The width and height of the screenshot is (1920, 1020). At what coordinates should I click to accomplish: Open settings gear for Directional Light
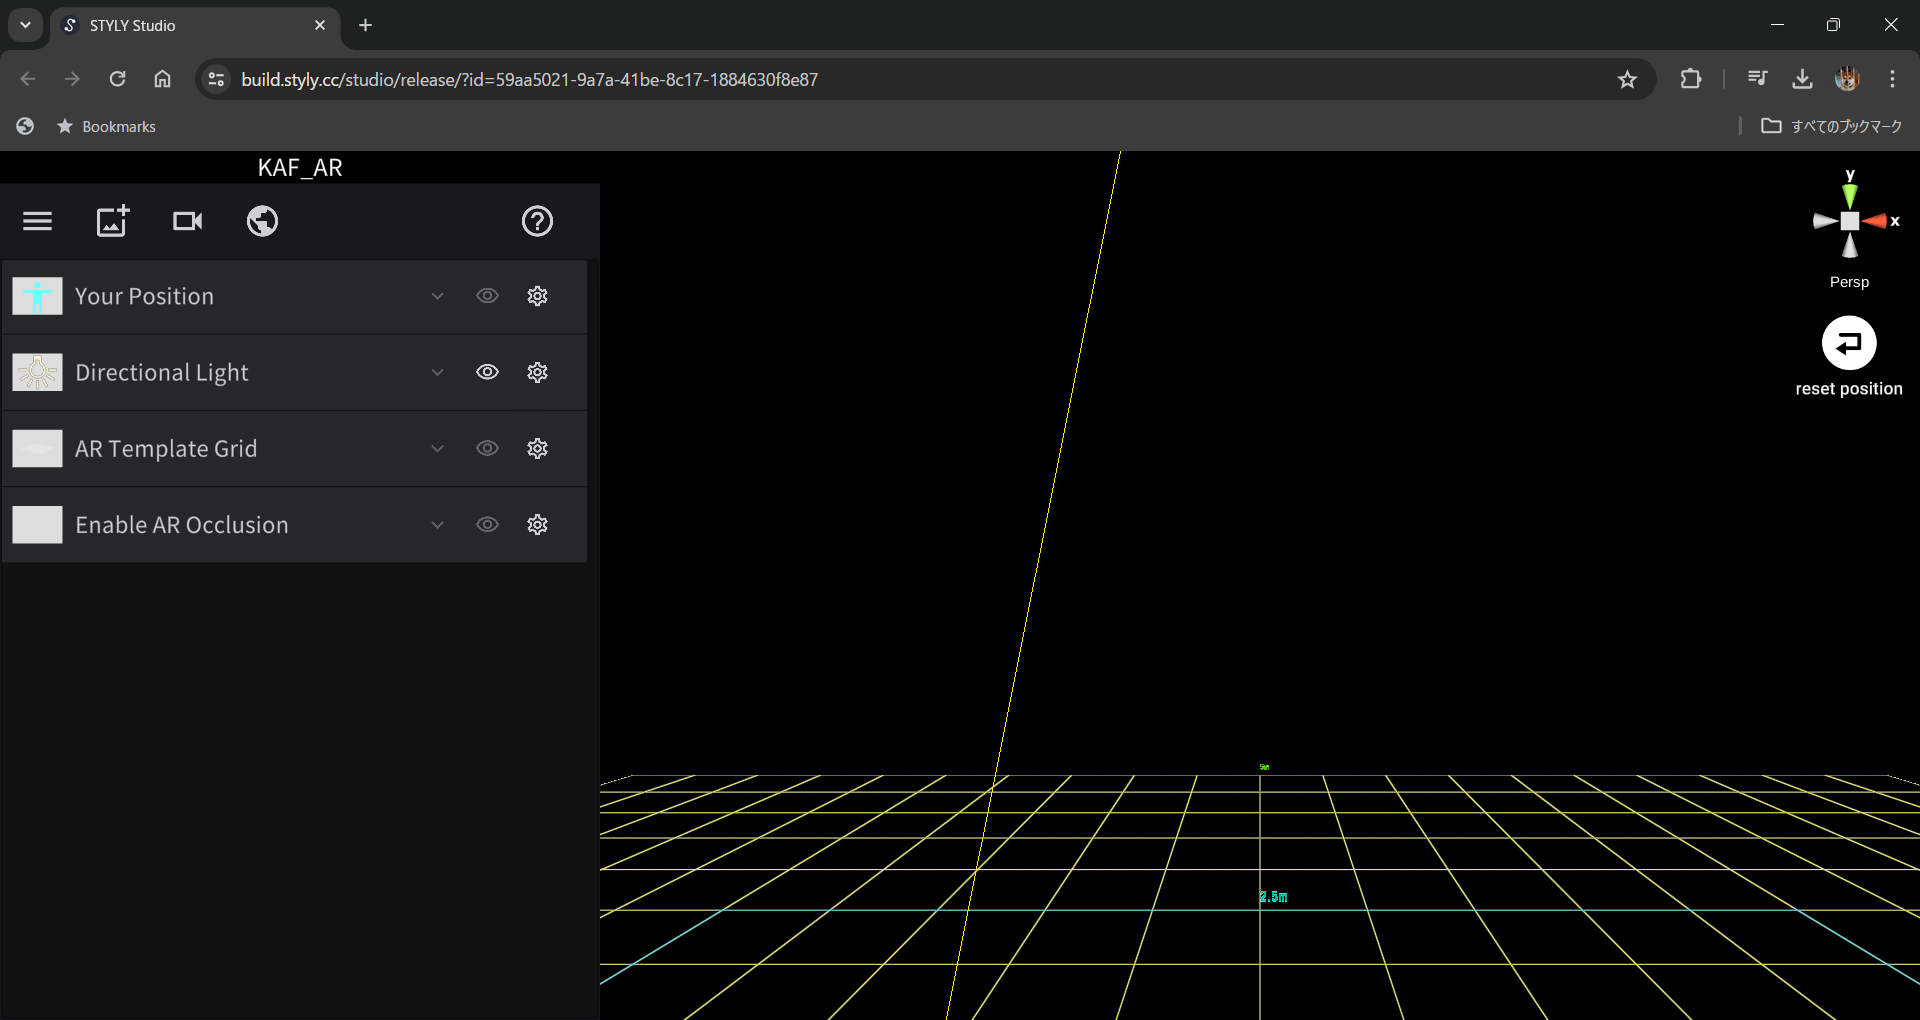tap(537, 372)
